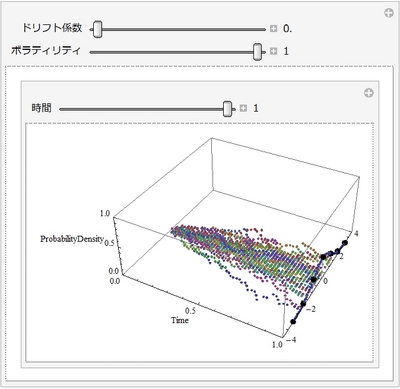Click middle of ボラティリティ slider track

pos(178,52)
